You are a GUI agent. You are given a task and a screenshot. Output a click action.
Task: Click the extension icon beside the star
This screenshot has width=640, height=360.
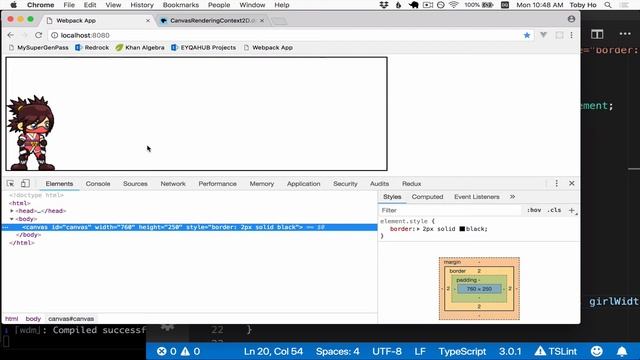(544, 35)
